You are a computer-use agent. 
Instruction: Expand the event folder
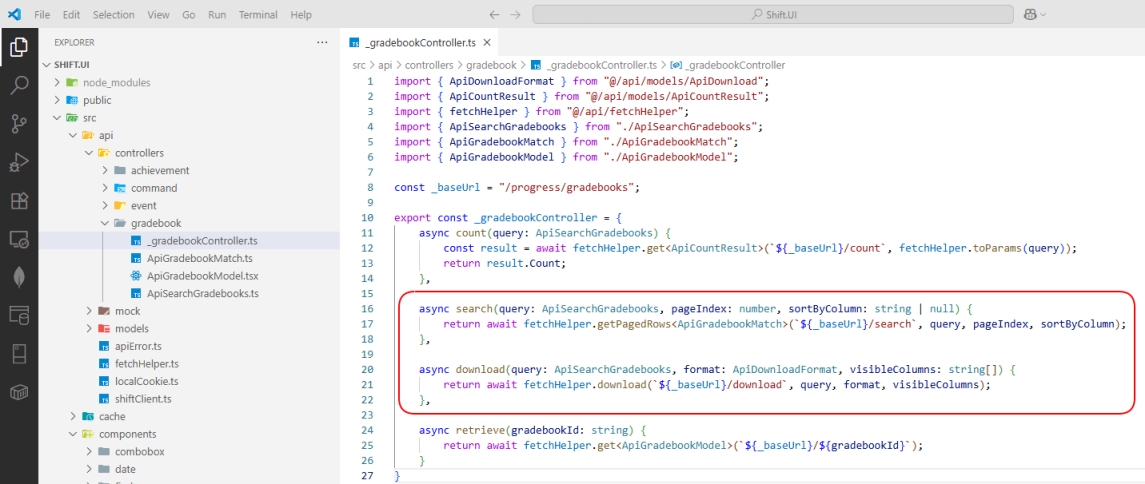(x=104, y=205)
